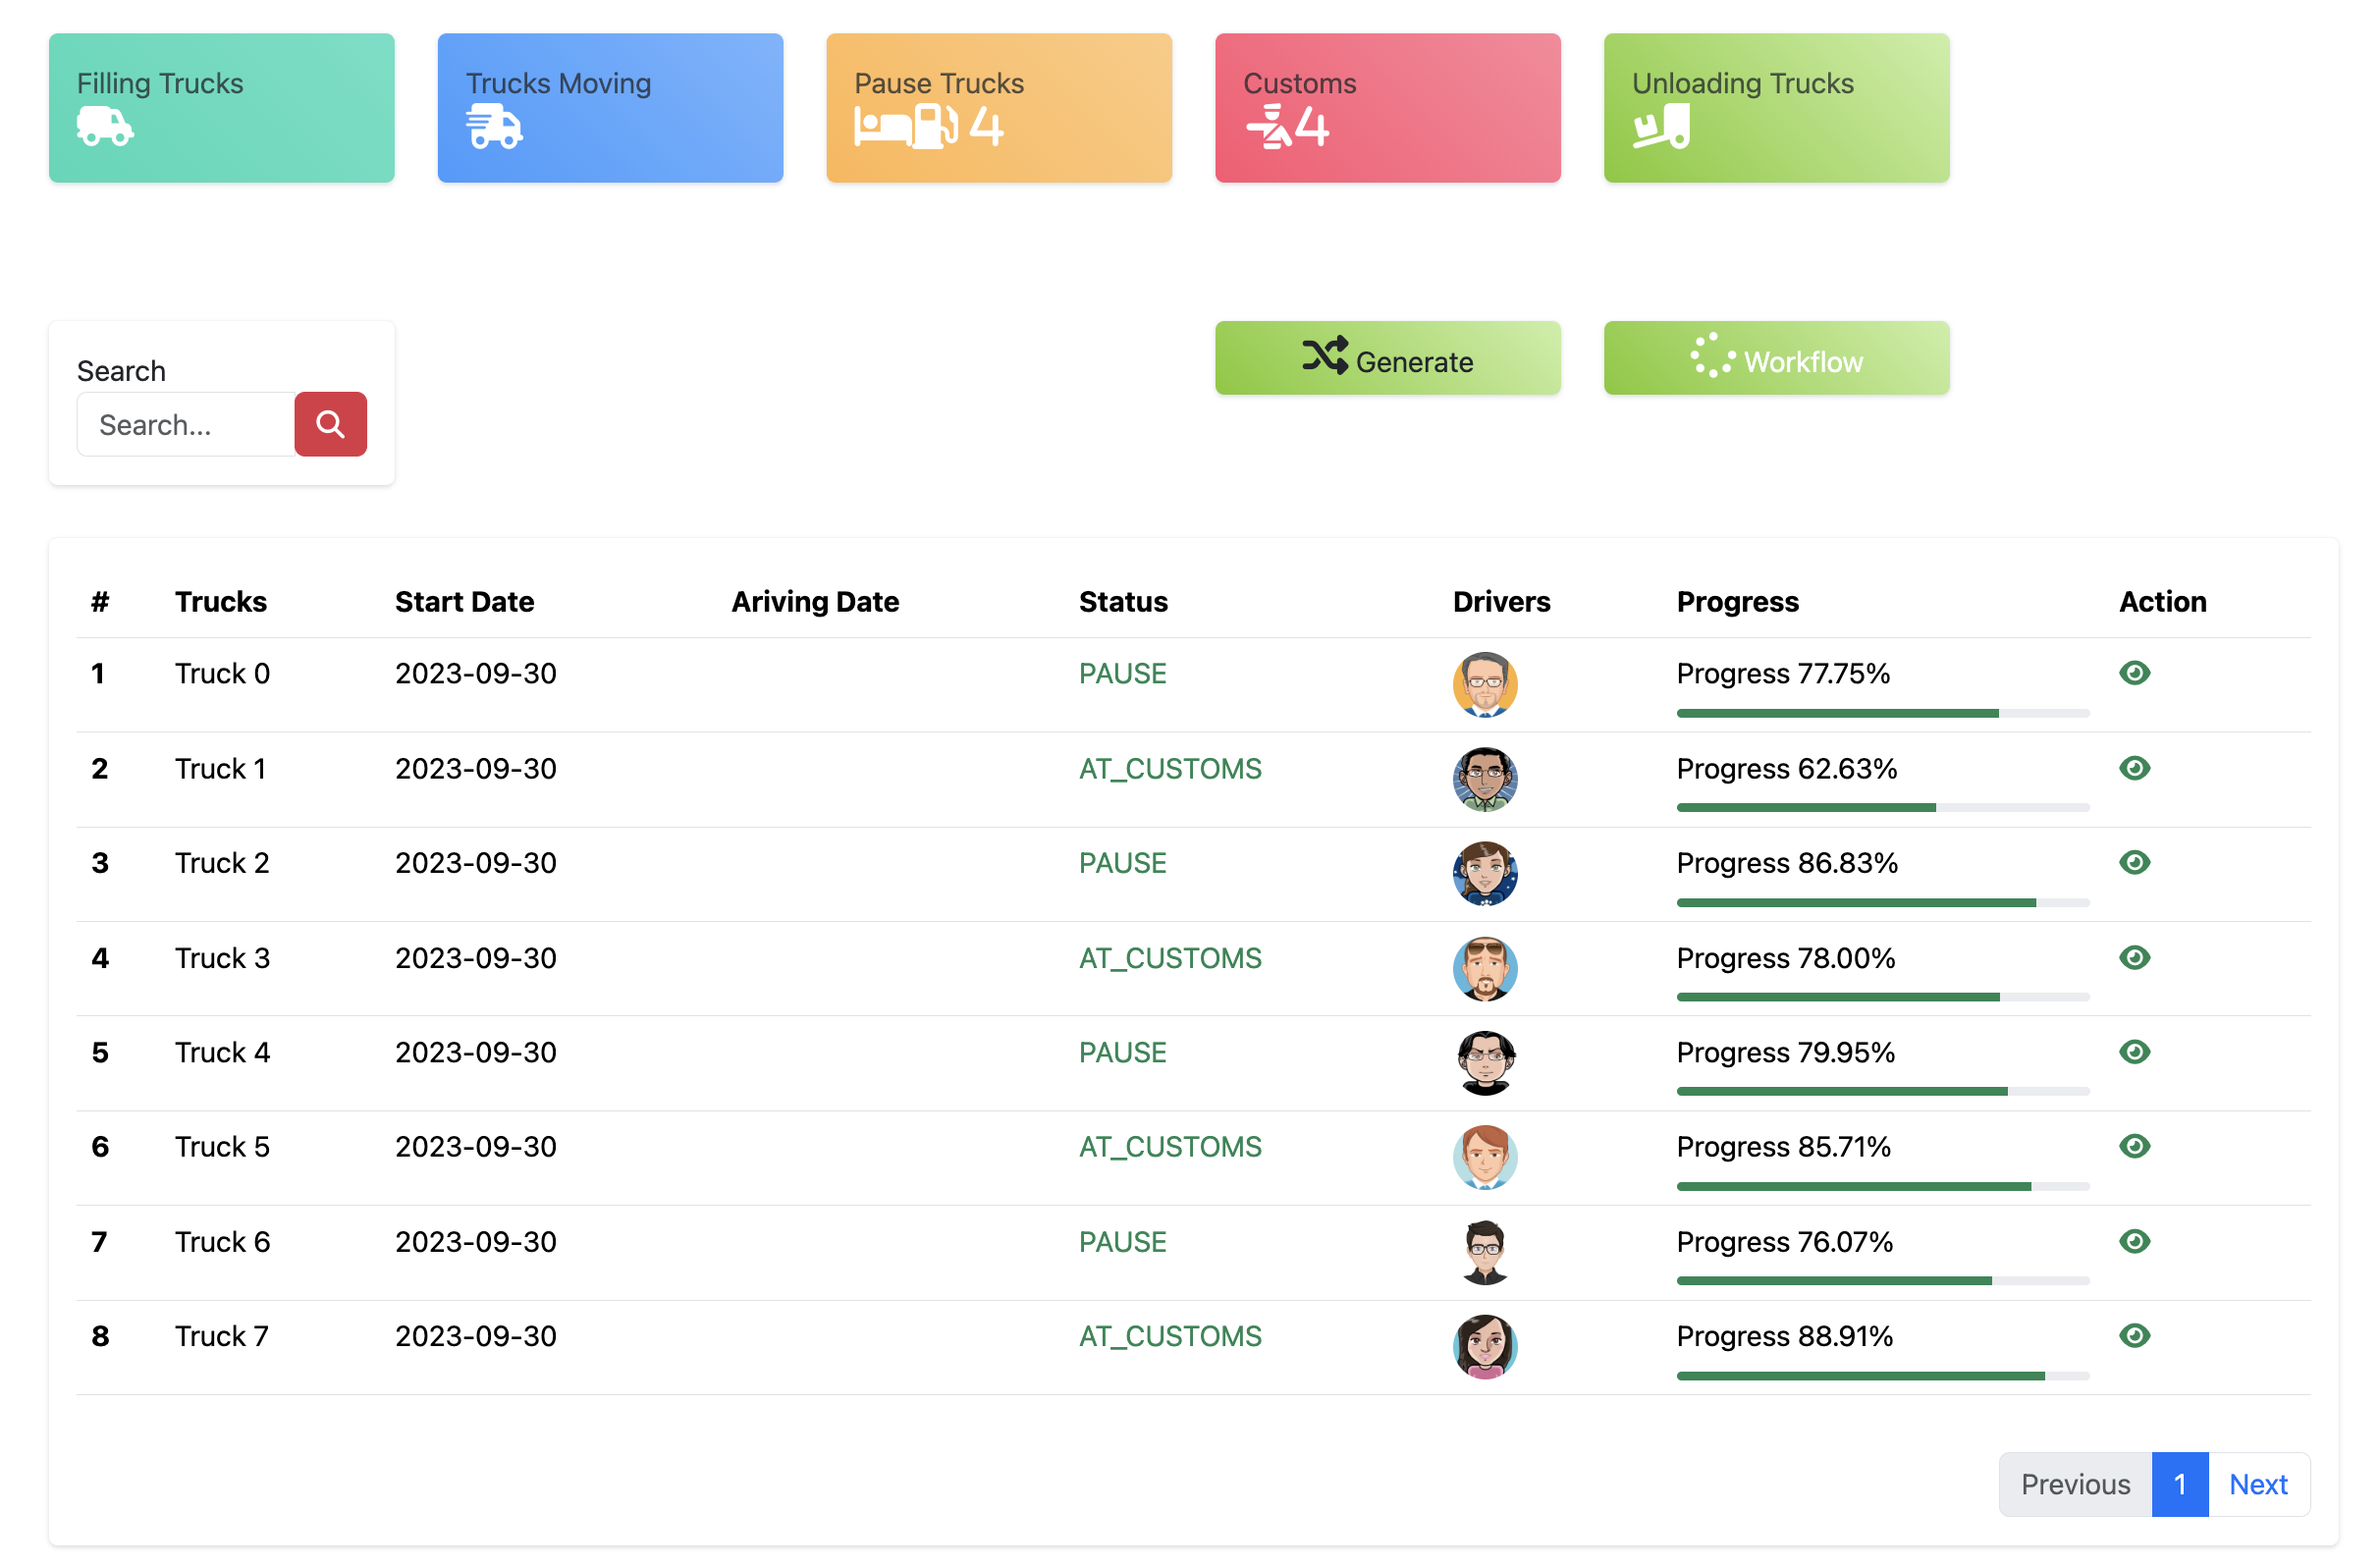Click the Filling Trucks truck icon
The image size is (2380, 1567).
click(x=105, y=127)
